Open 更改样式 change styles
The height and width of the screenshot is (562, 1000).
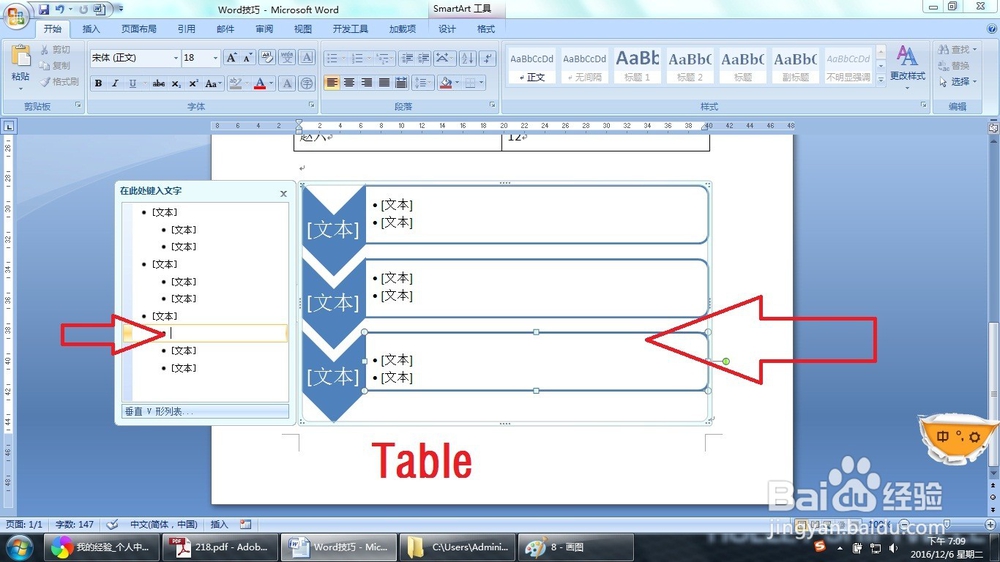(908, 66)
